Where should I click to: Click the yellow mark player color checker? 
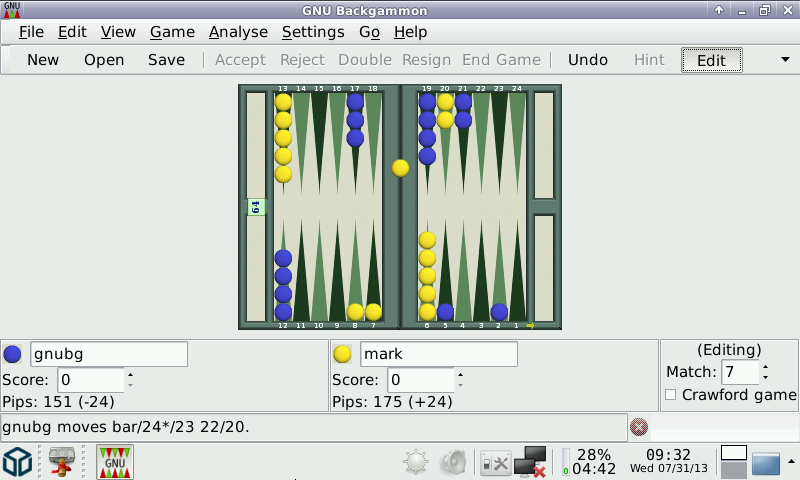(342, 354)
